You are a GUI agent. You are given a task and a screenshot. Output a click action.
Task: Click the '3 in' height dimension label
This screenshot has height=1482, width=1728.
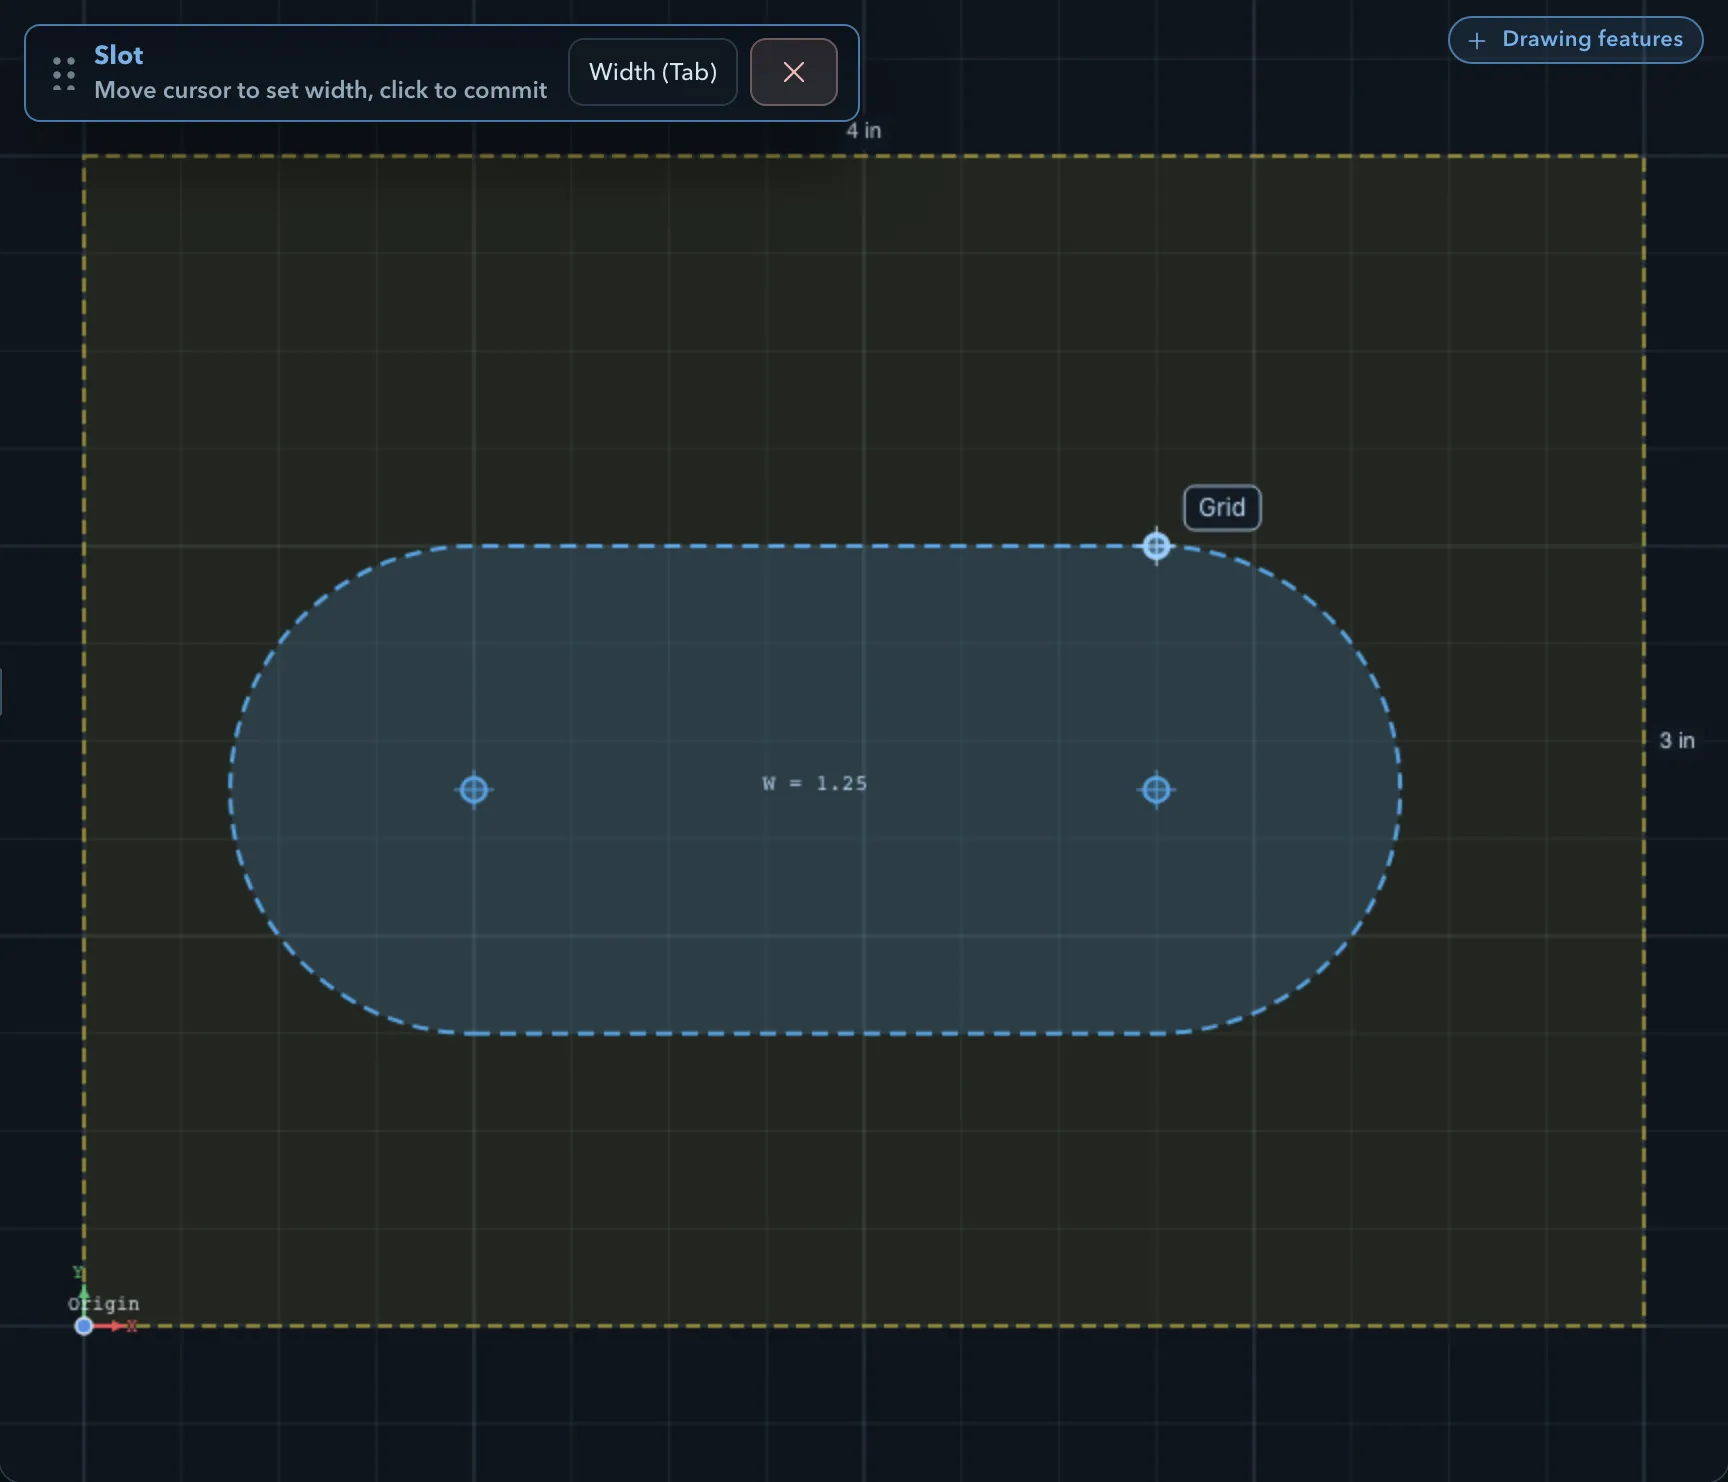pyautogui.click(x=1677, y=740)
